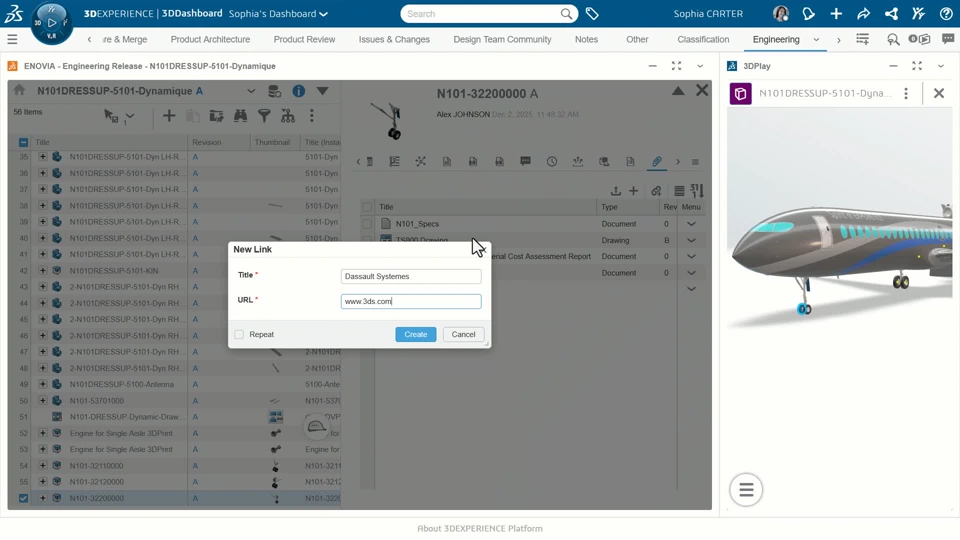Click the home icon in ENOVIA widget
Image resolution: width=960 pixels, height=540 pixels.
pos(20,91)
